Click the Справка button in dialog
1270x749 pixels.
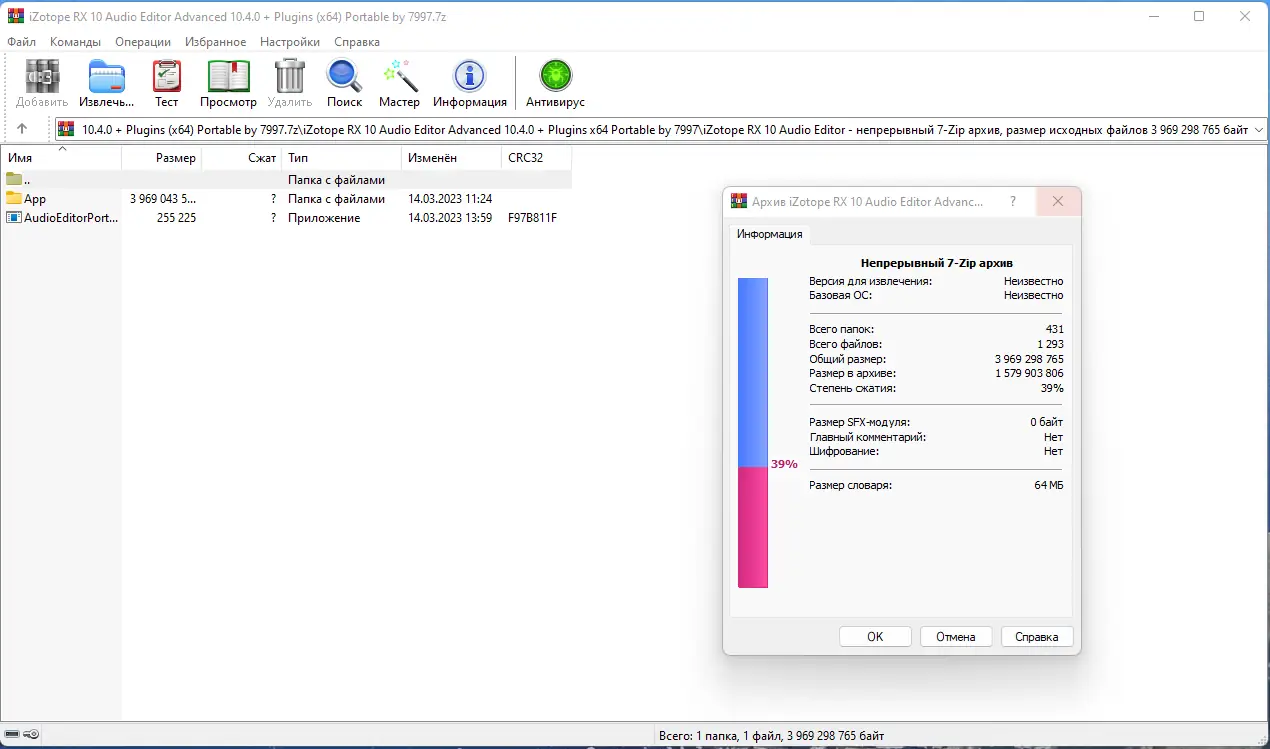pos(1037,637)
